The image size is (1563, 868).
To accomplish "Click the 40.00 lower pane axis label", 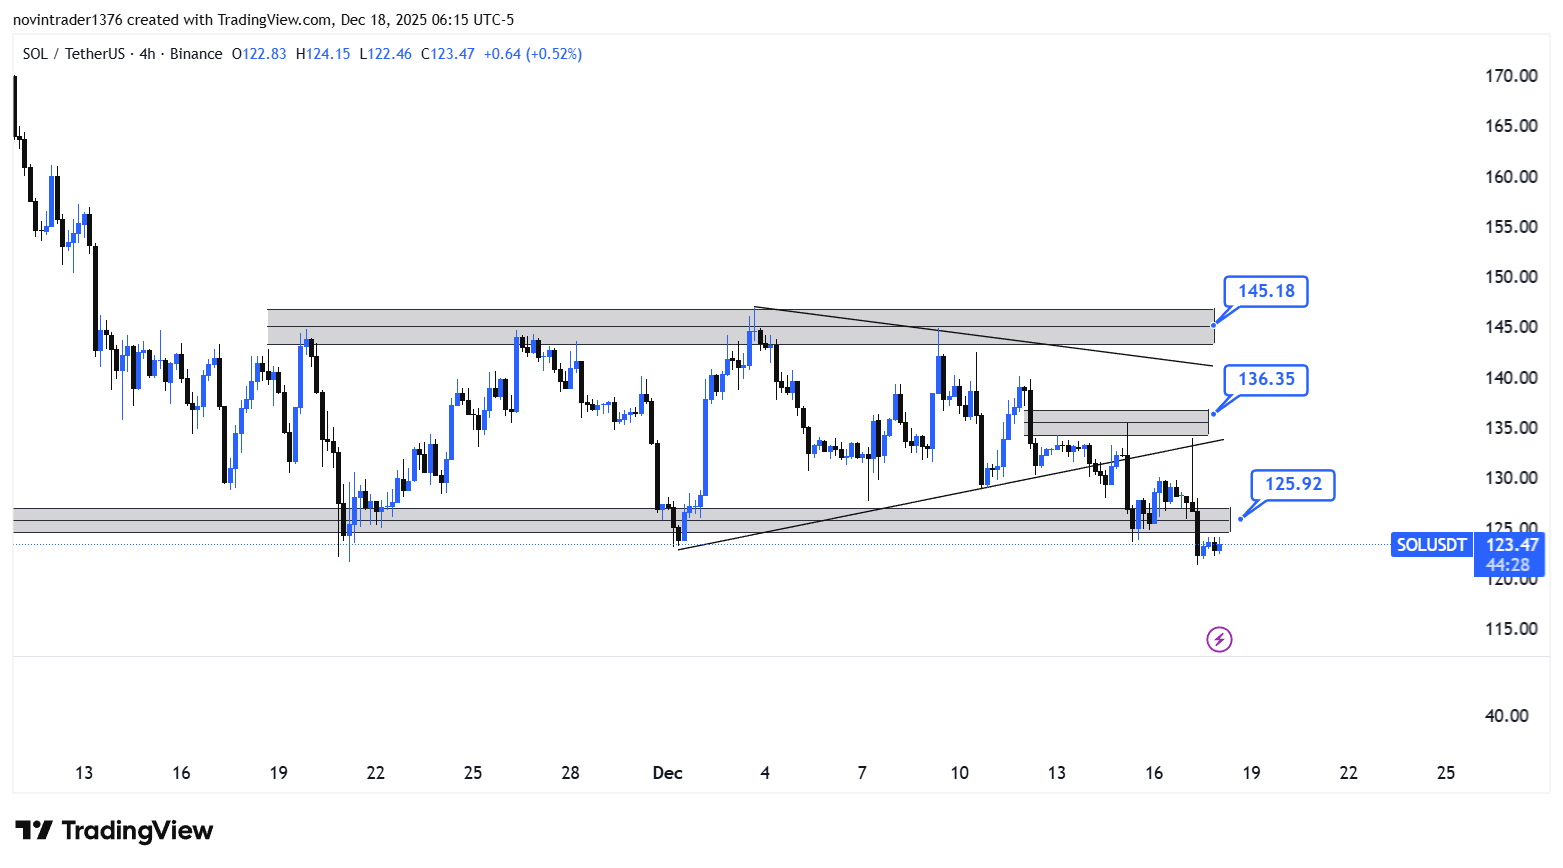I will click(1506, 716).
